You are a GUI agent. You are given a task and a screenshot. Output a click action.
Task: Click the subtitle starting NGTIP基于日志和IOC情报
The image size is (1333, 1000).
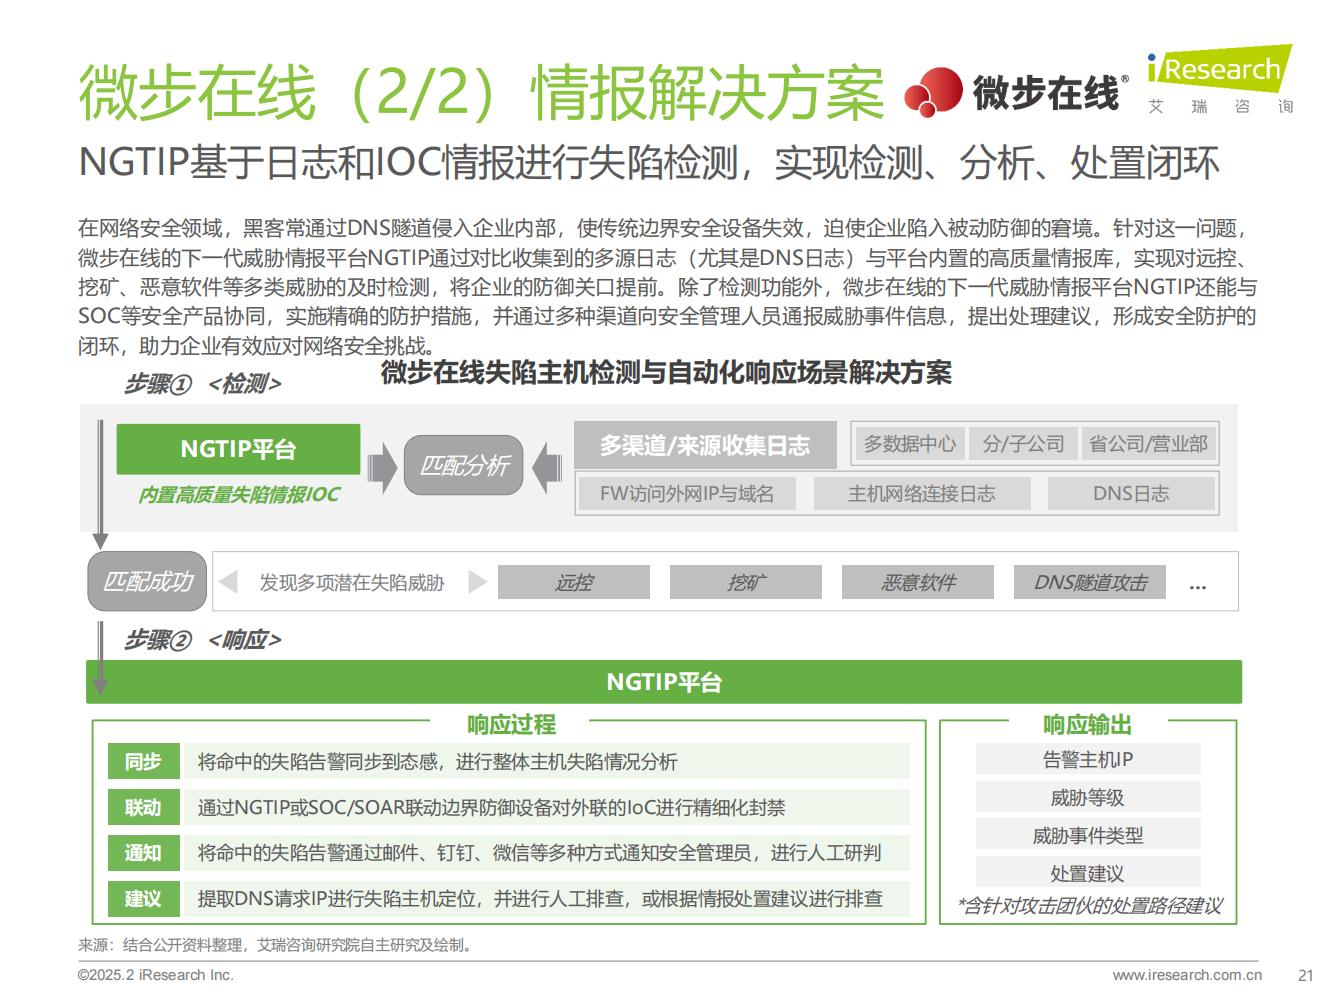tap(649, 163)
